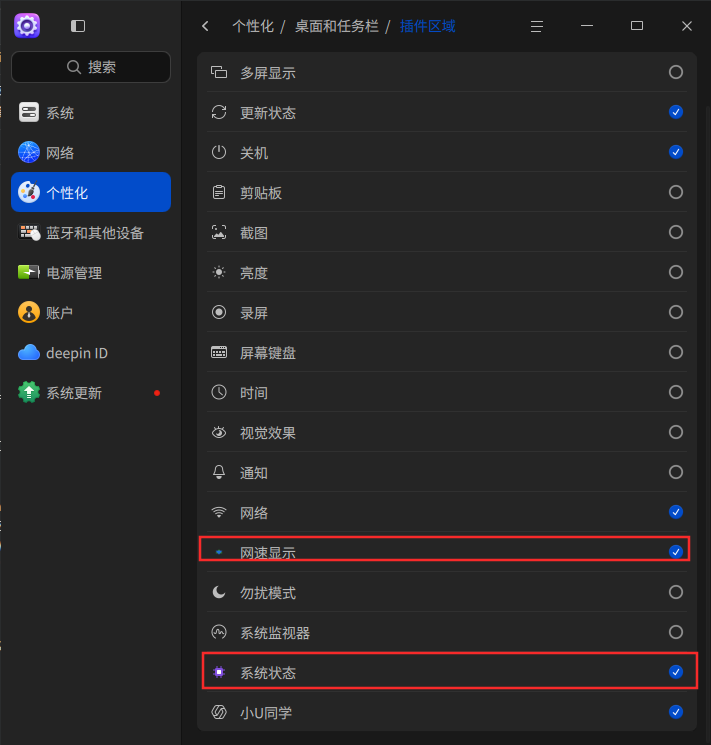The height and width of the screenshot is (745, 711).
Task: Maximize the Control Center window
Action: point(637,26)
